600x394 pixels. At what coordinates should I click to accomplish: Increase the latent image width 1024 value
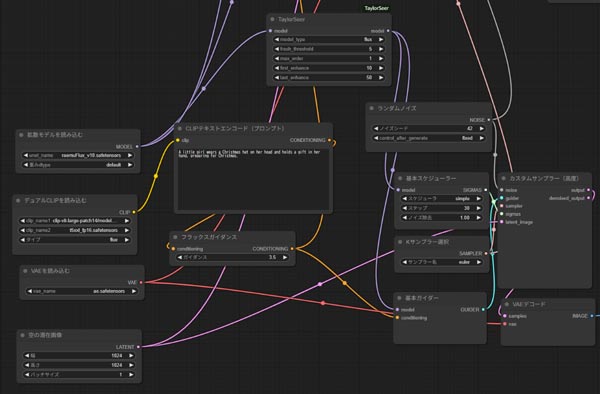point(131,356)
